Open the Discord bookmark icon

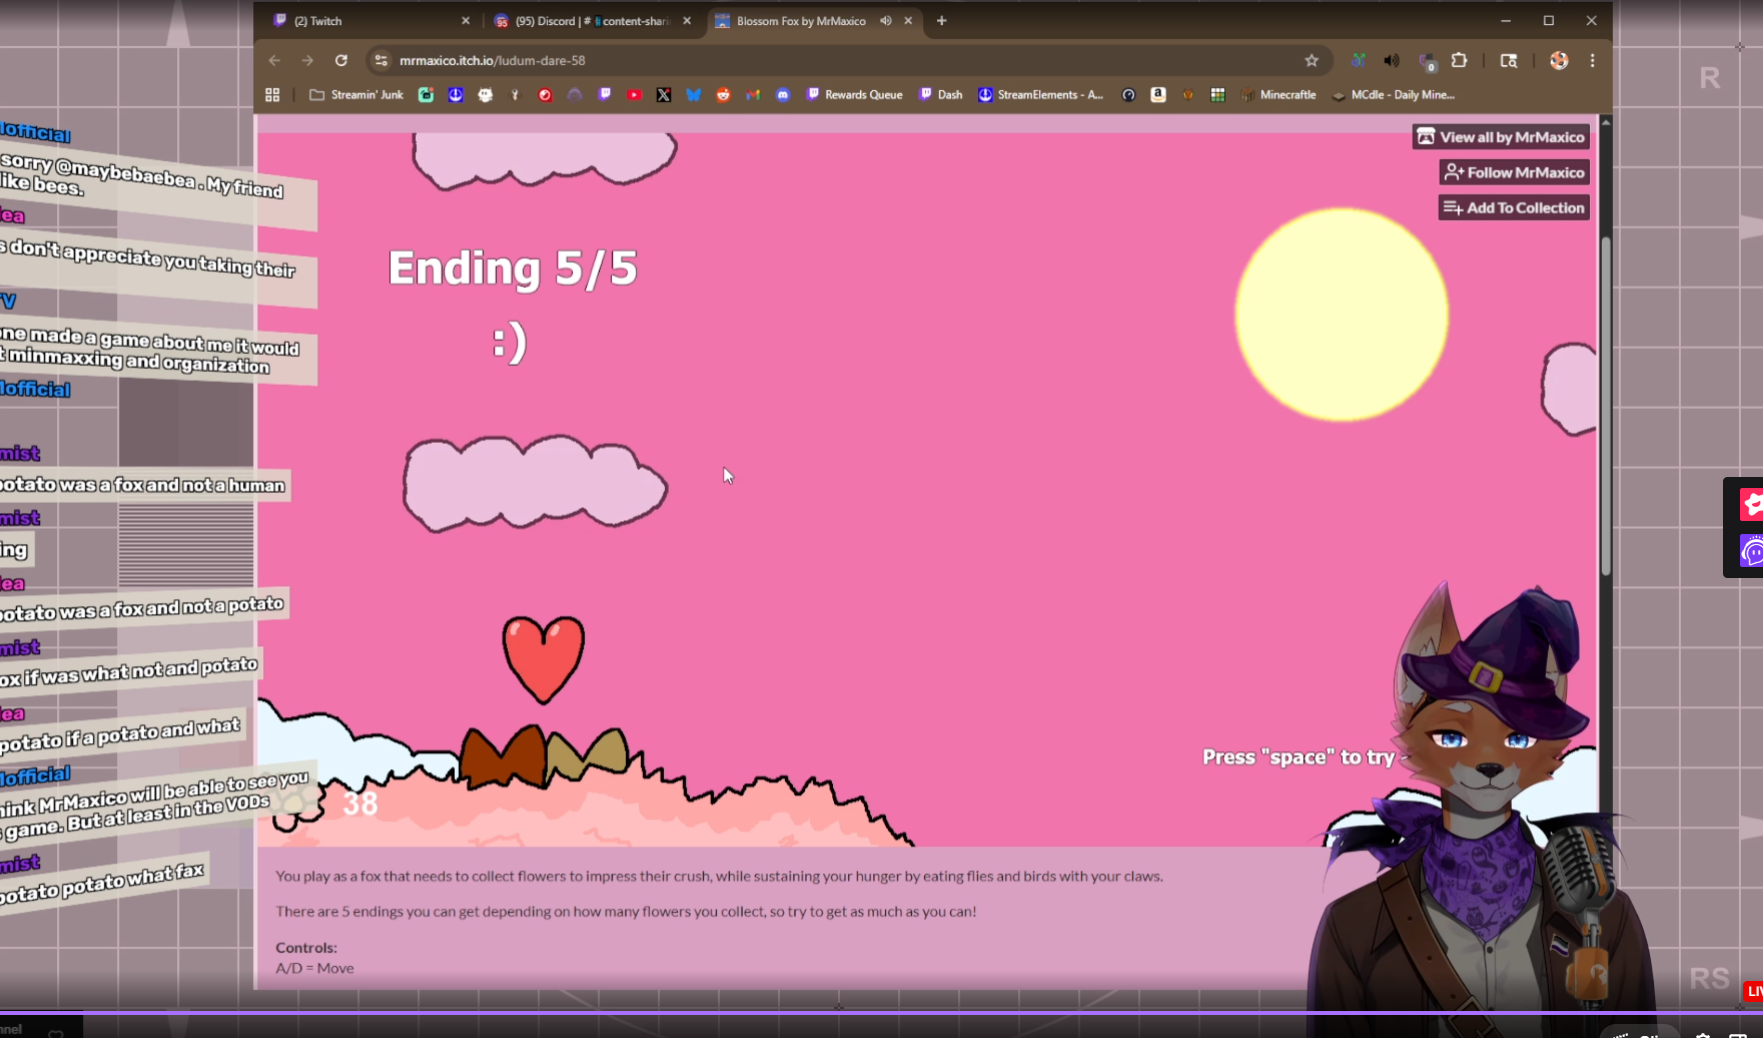(783, 95)
